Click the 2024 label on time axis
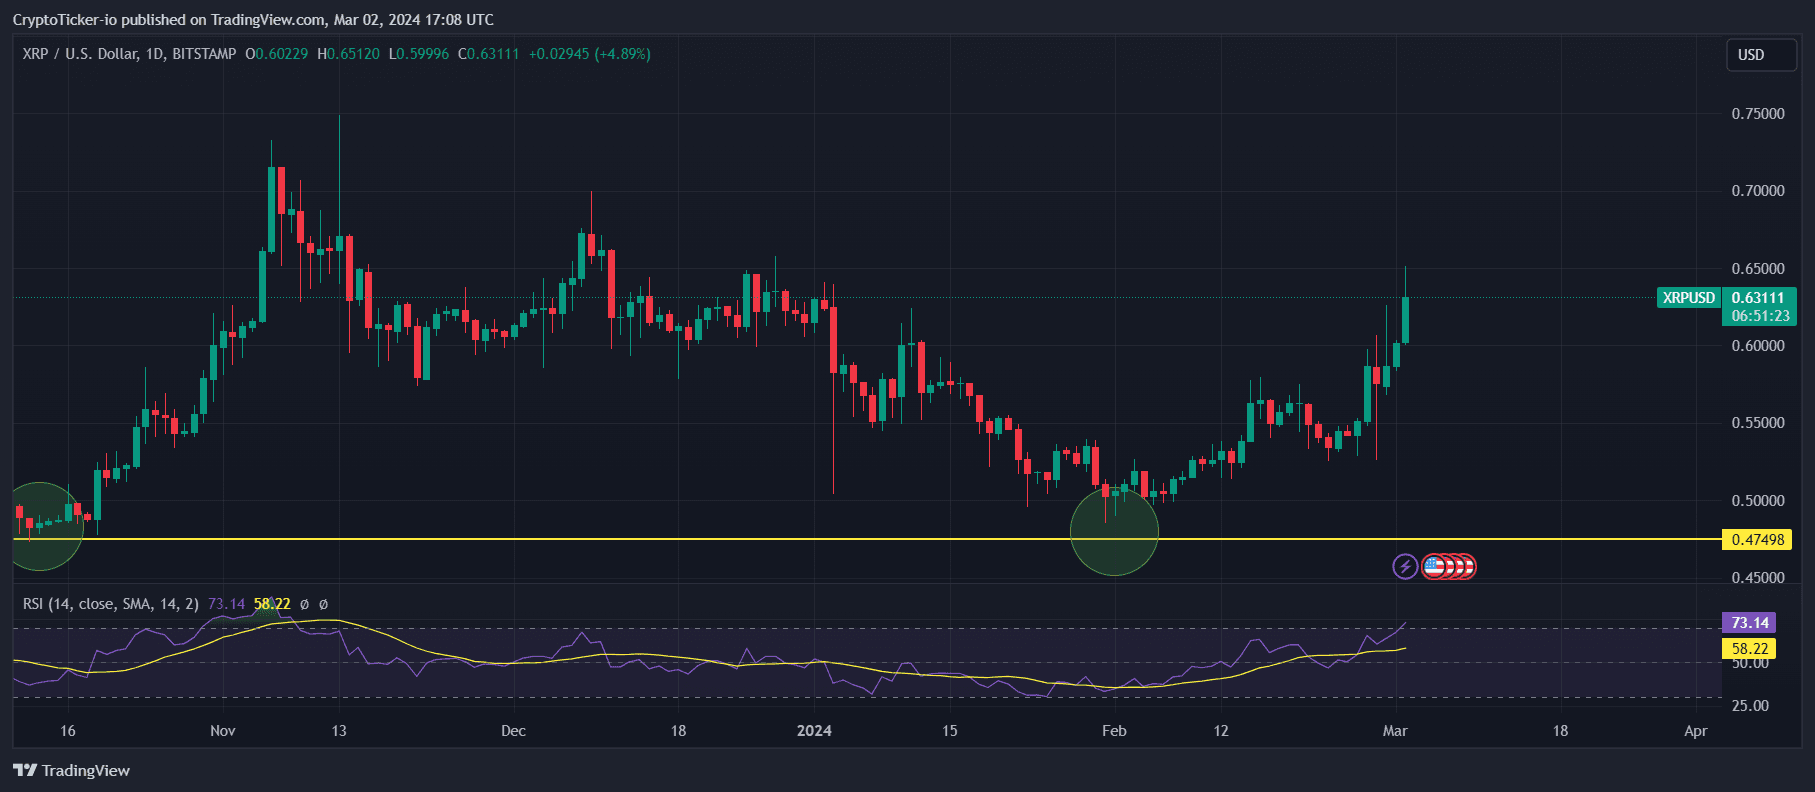The width and height of the screenshot is (1815, 792). click(x=814, y=731)
